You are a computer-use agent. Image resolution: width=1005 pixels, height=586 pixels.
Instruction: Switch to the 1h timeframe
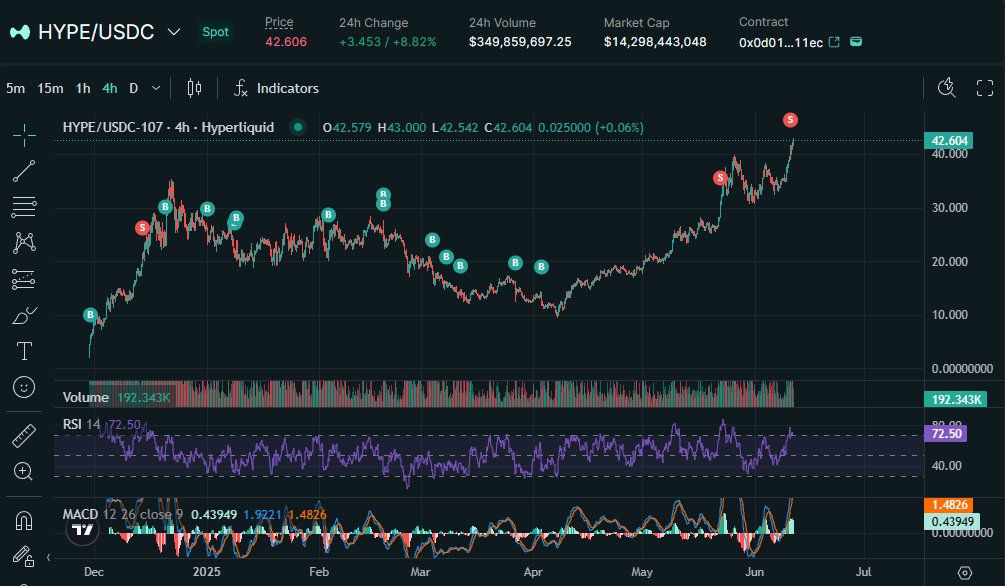83,88
